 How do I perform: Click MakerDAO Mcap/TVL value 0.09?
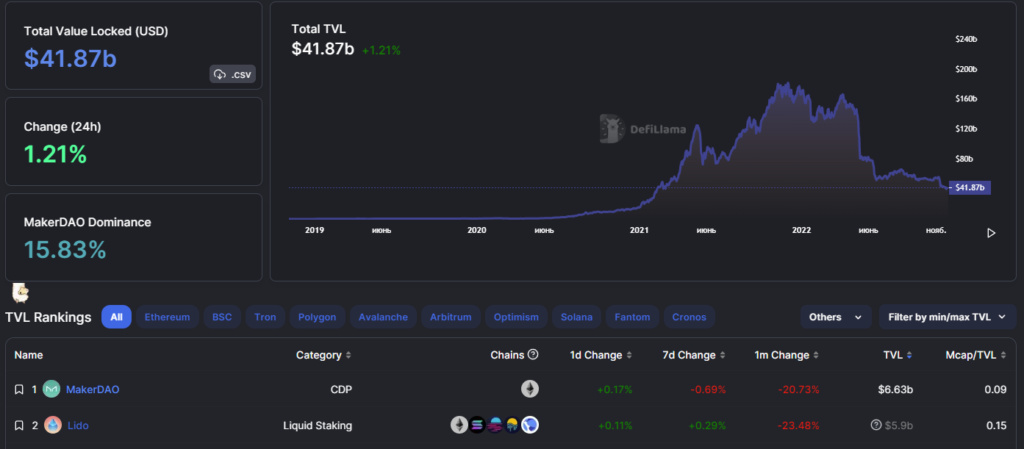(x=996, y=390)
